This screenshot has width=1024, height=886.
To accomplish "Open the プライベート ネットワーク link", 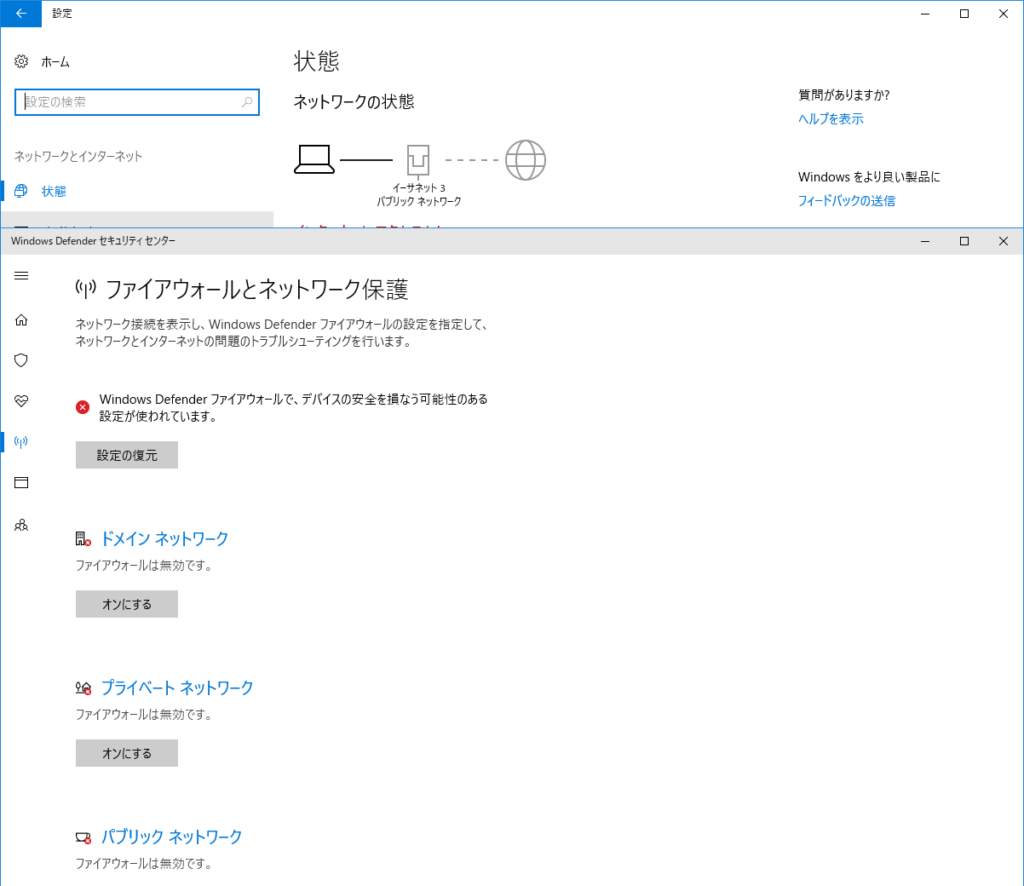I will pyautogui.click(x=177, y=688).
